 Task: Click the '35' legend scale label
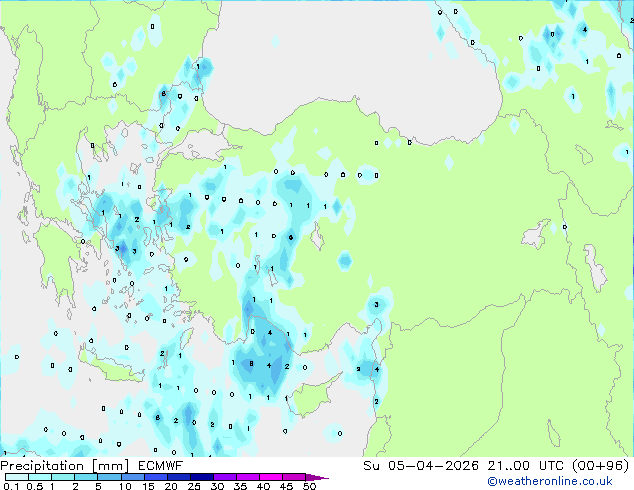pos(241,486)
